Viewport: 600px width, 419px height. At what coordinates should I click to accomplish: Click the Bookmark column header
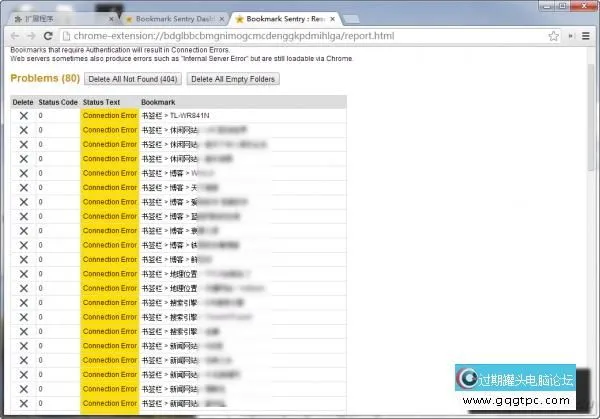pos(158,102)
